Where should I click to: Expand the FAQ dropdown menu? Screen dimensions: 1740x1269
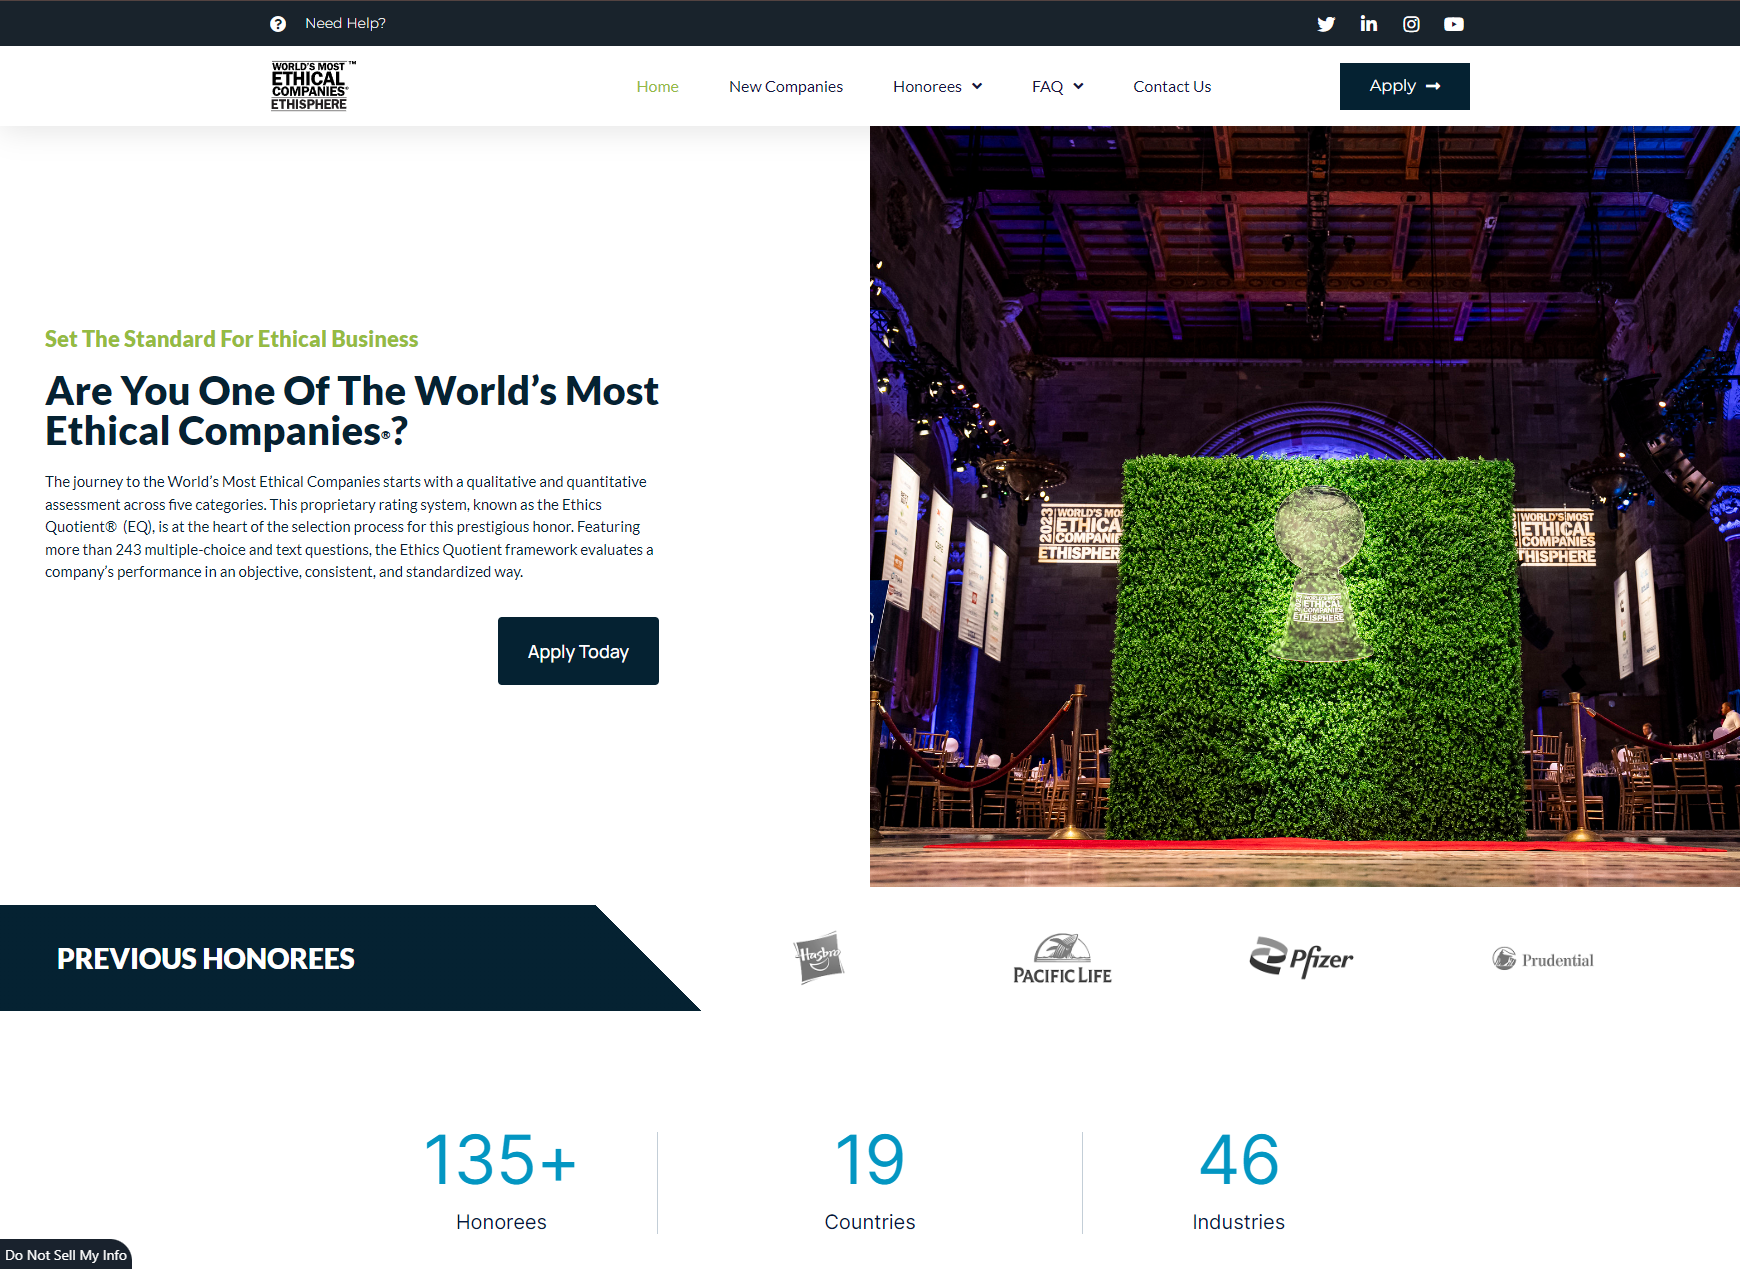[1057, 87]
